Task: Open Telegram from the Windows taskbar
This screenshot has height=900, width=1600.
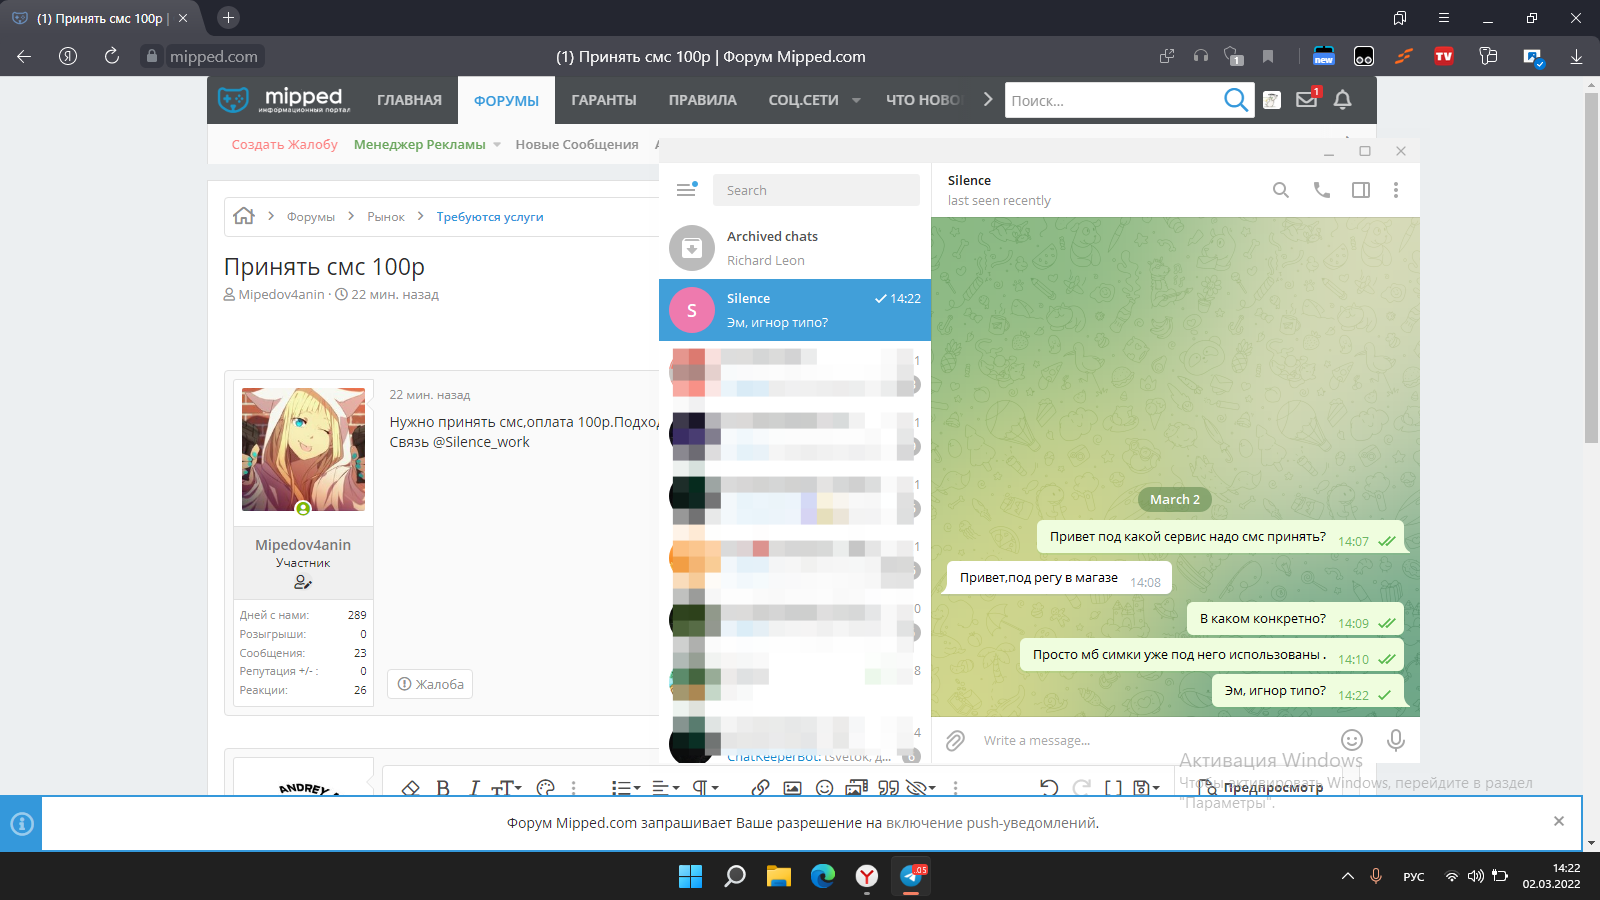Action: [x=911, y=876]
